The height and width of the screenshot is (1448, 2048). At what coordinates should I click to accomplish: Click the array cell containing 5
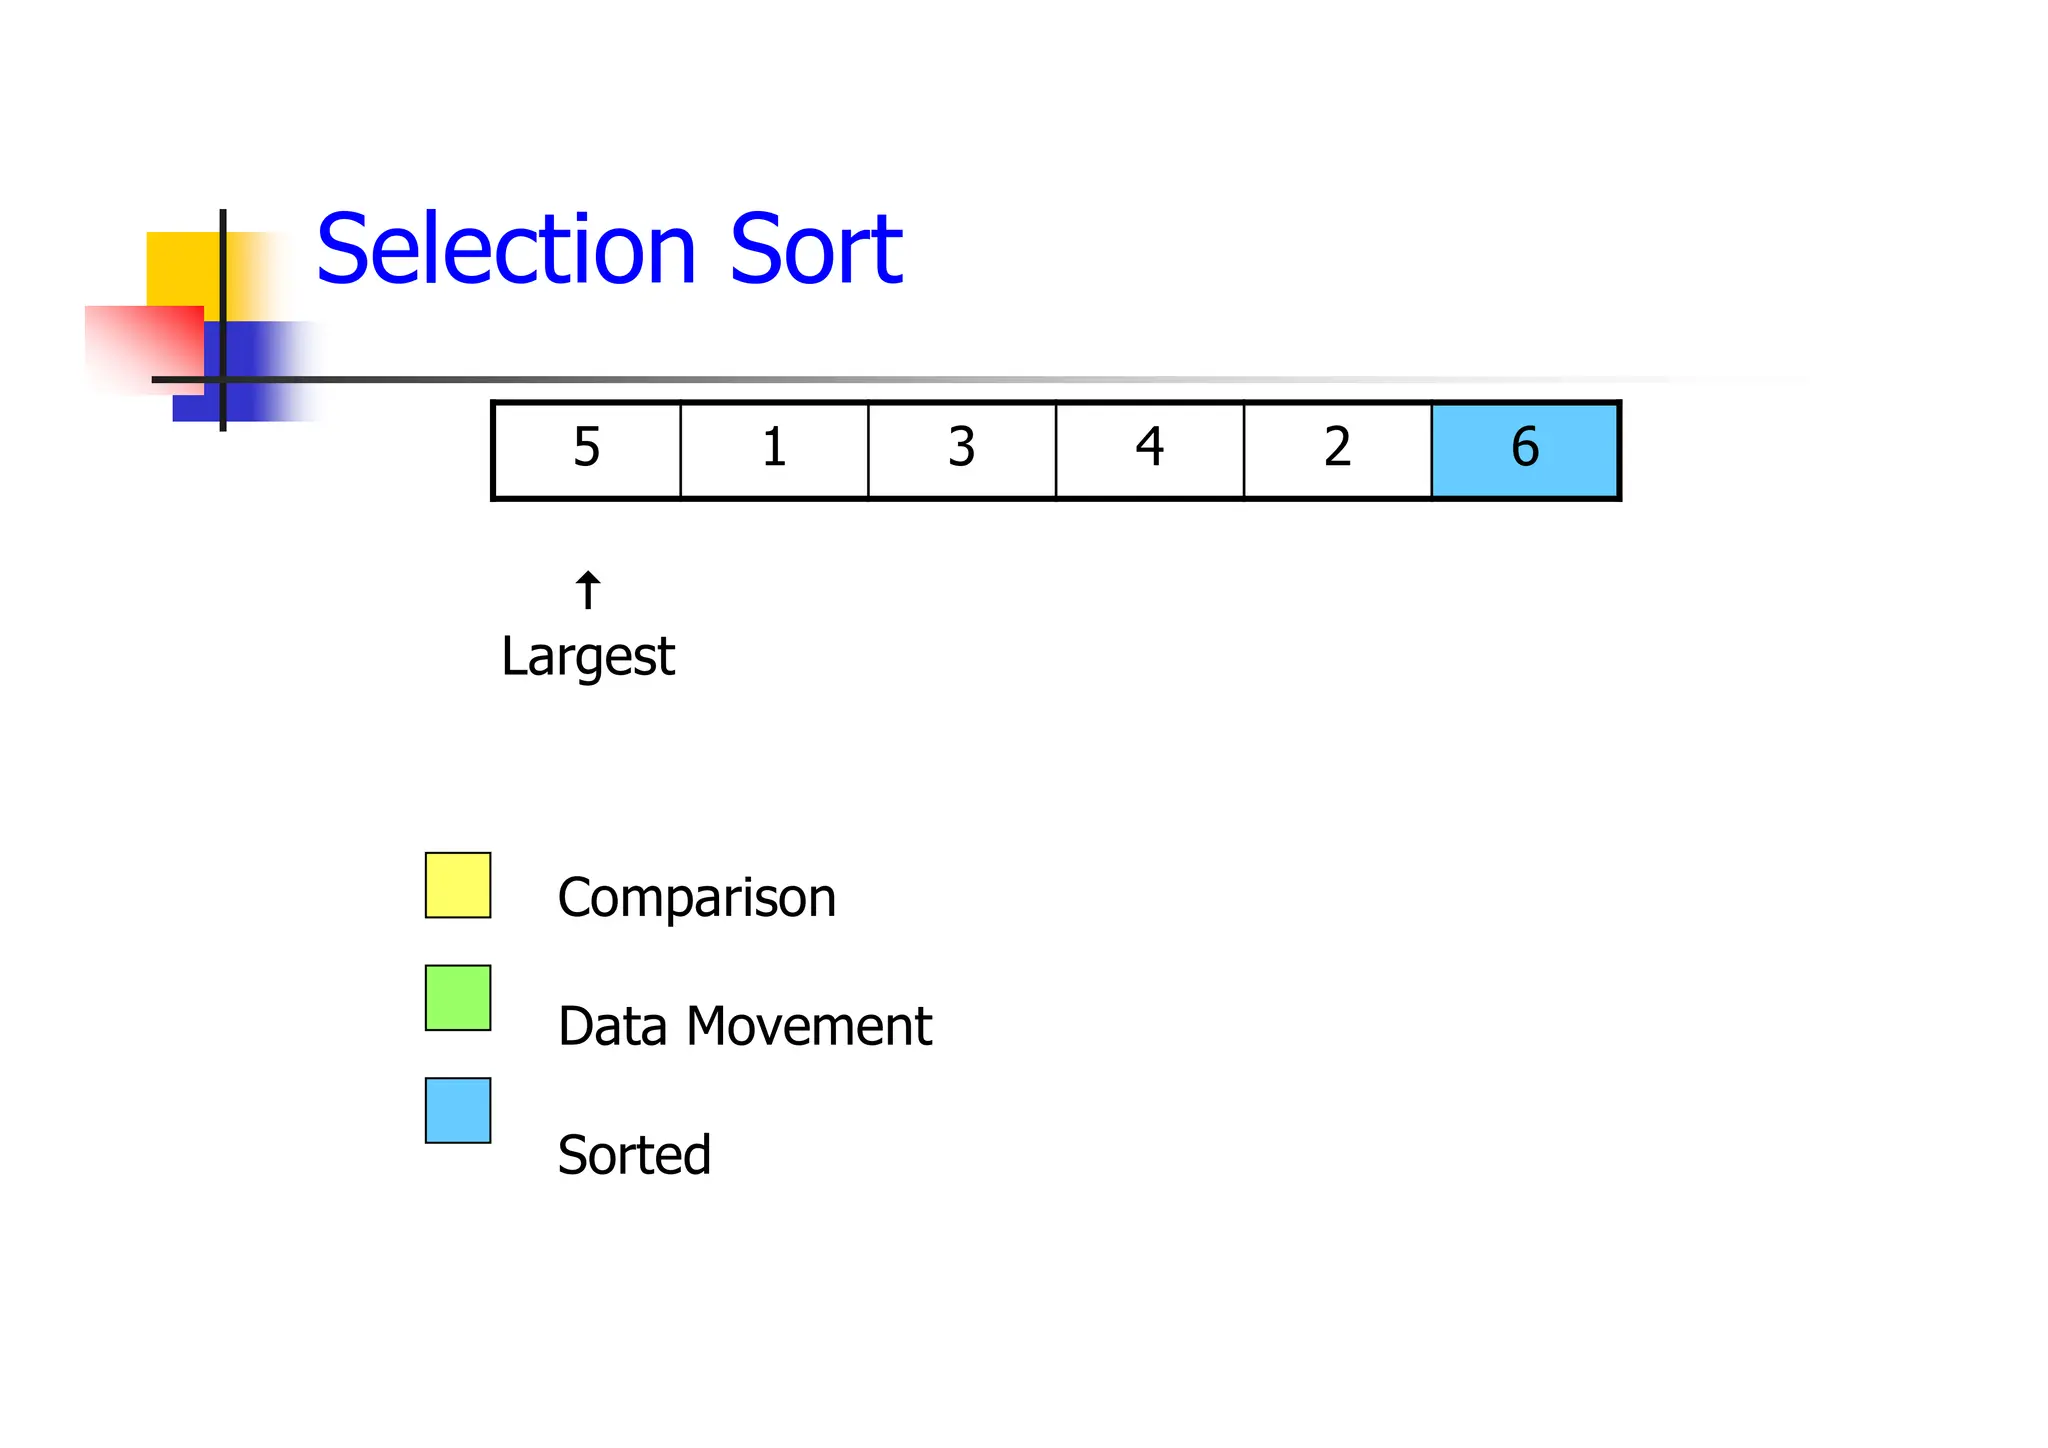[587, 449]
